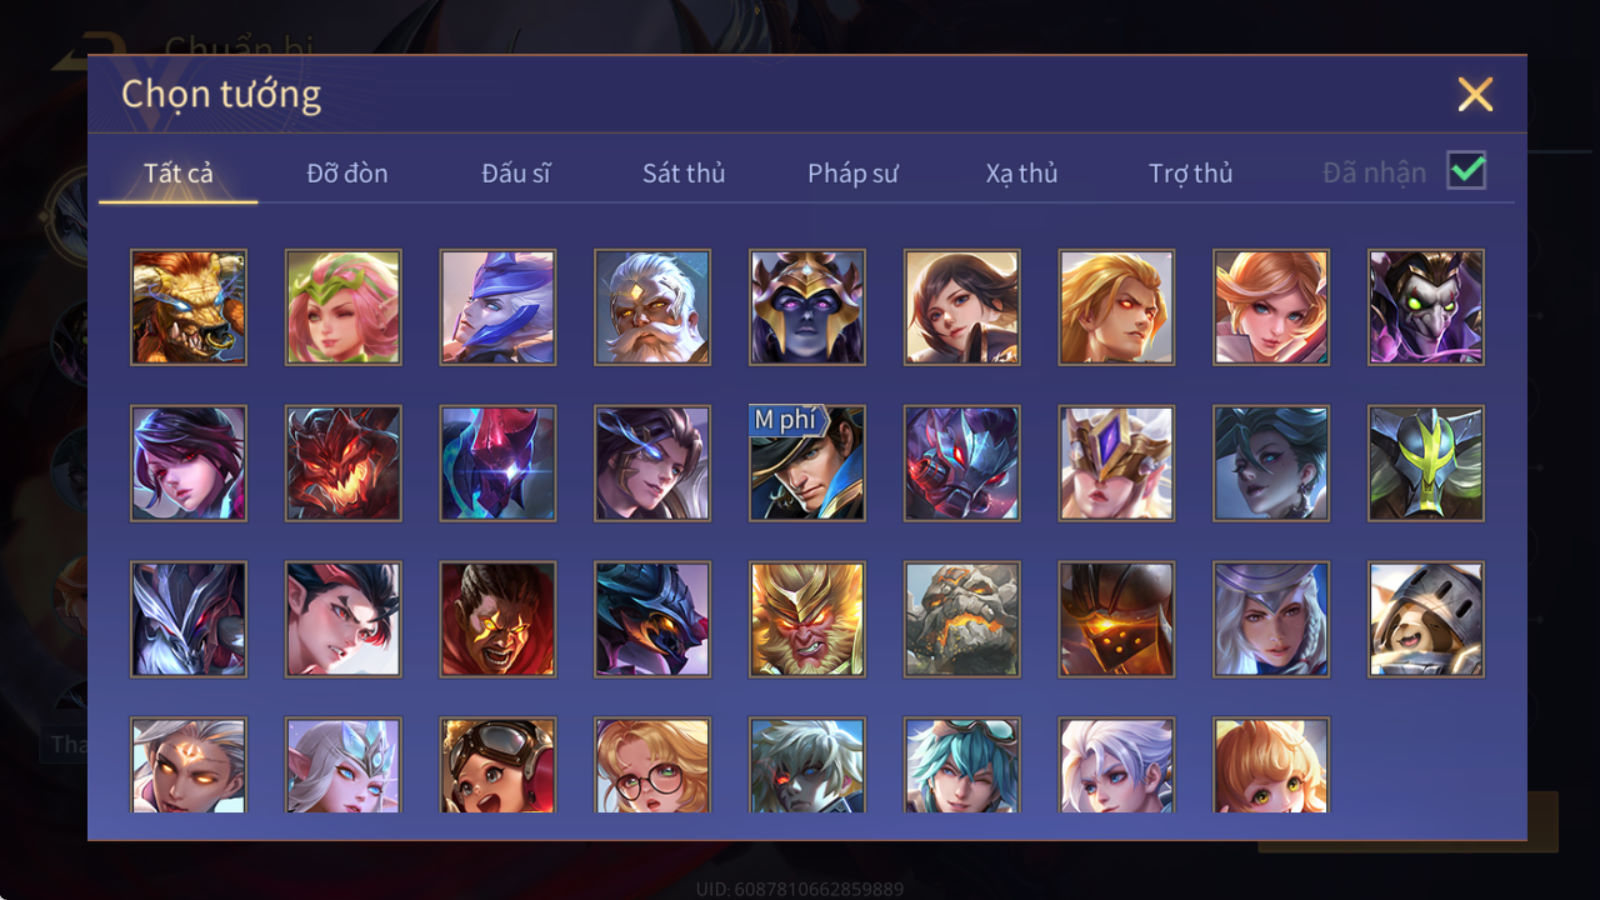Pick the pilot-goggles girl hero portrait
Viewport: 1600px width, 900px height.
(498, 765)
